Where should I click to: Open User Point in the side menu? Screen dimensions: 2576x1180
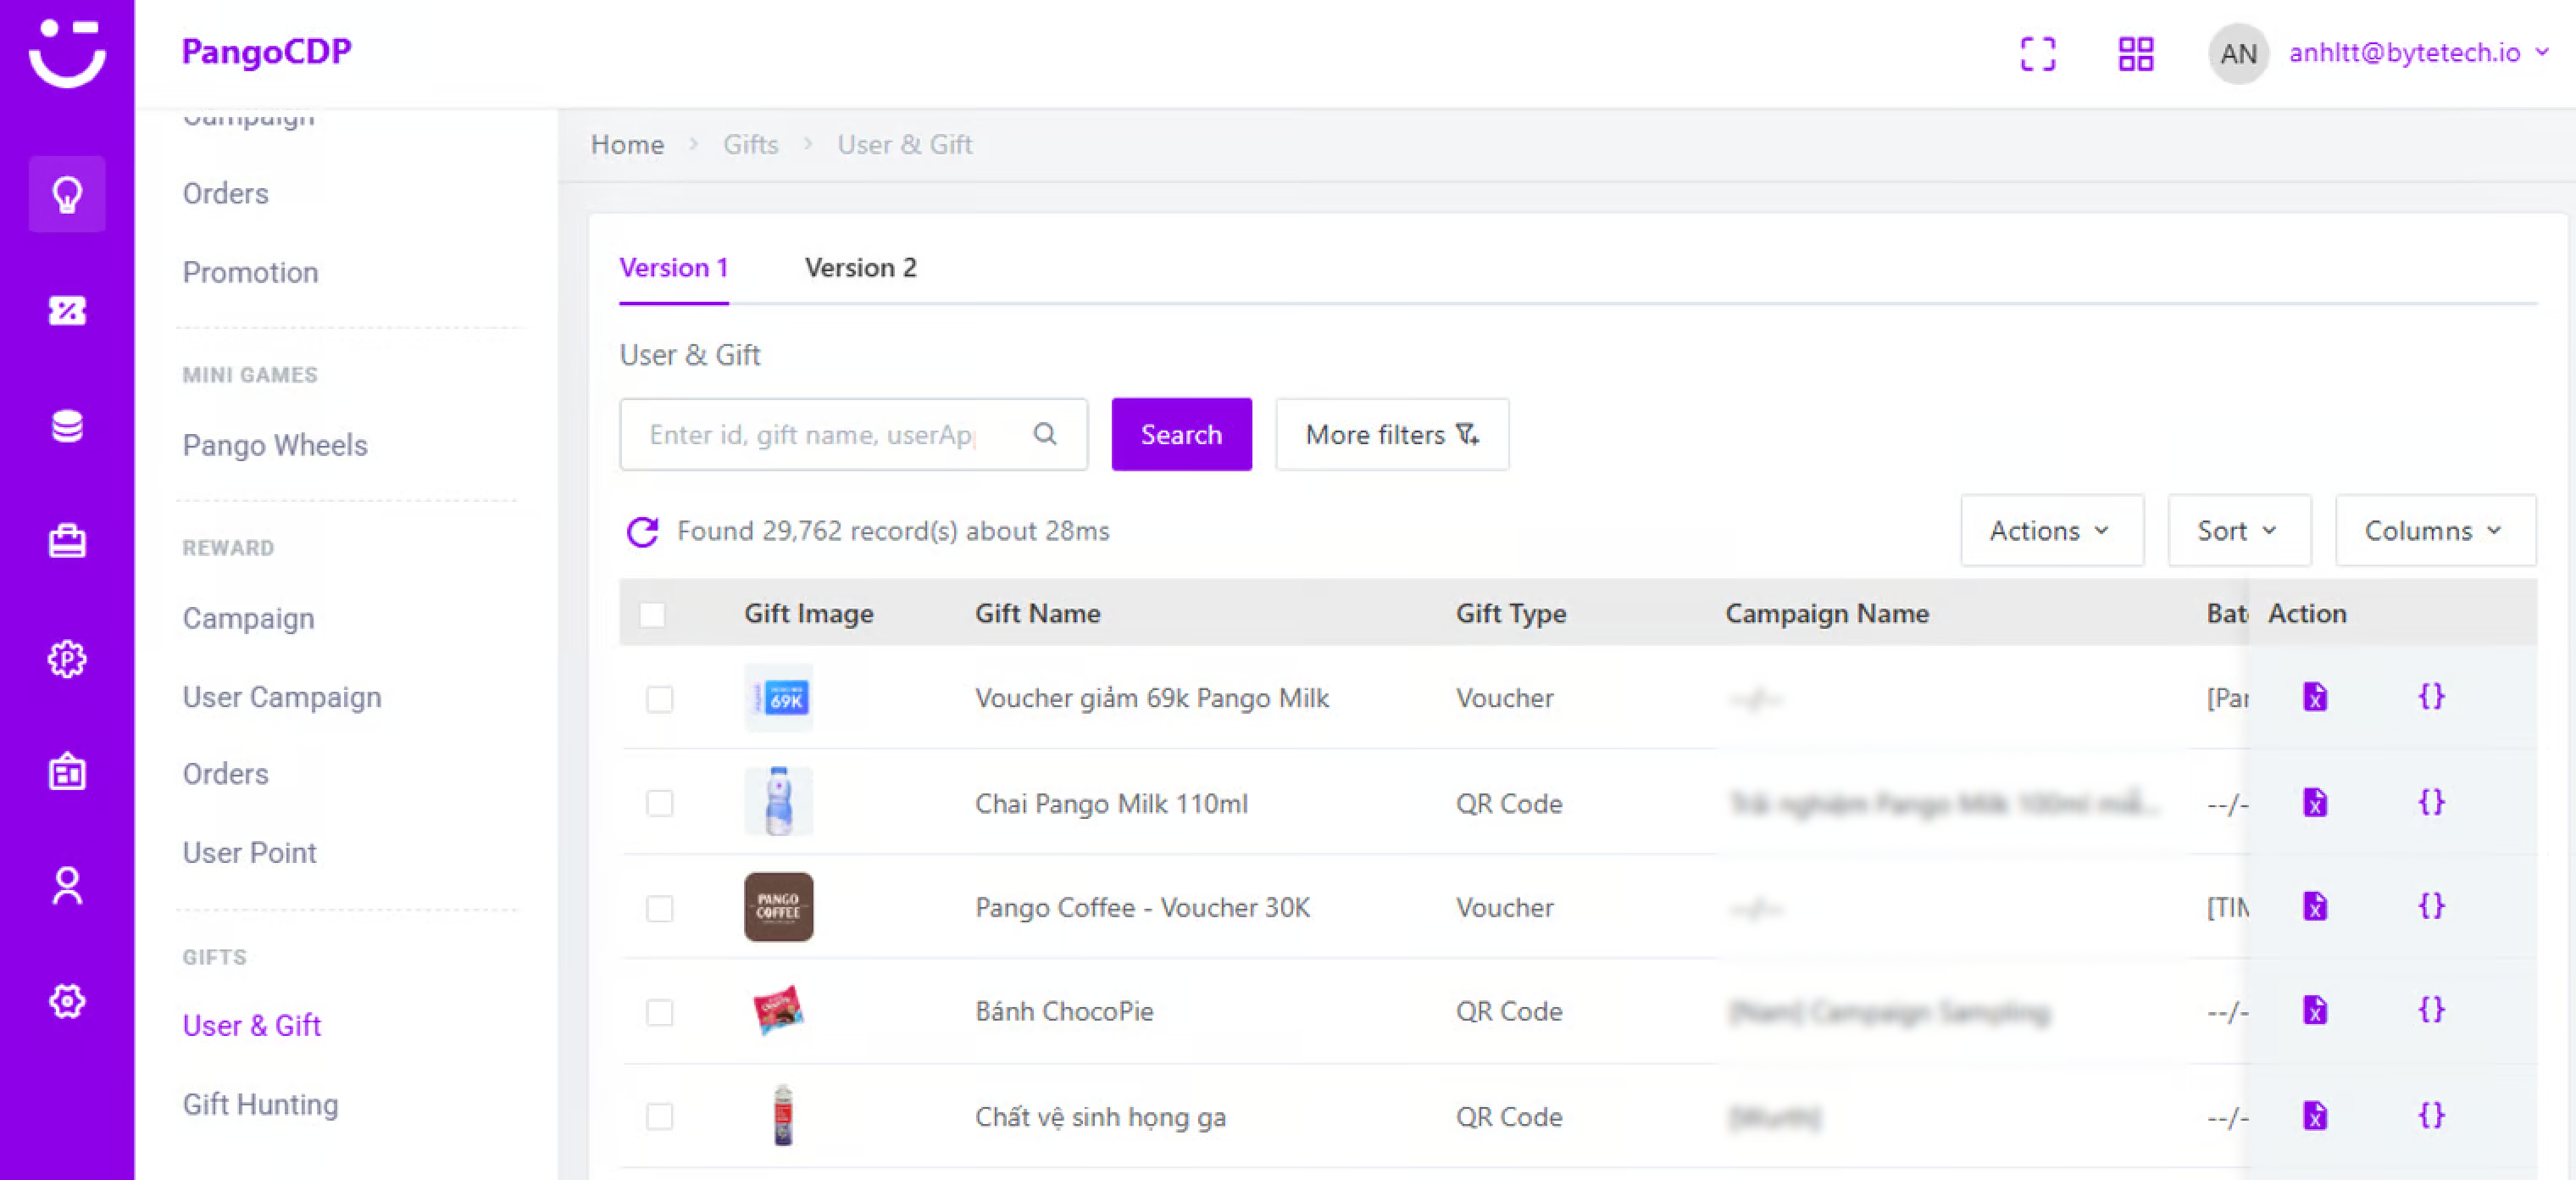point(249,853)
